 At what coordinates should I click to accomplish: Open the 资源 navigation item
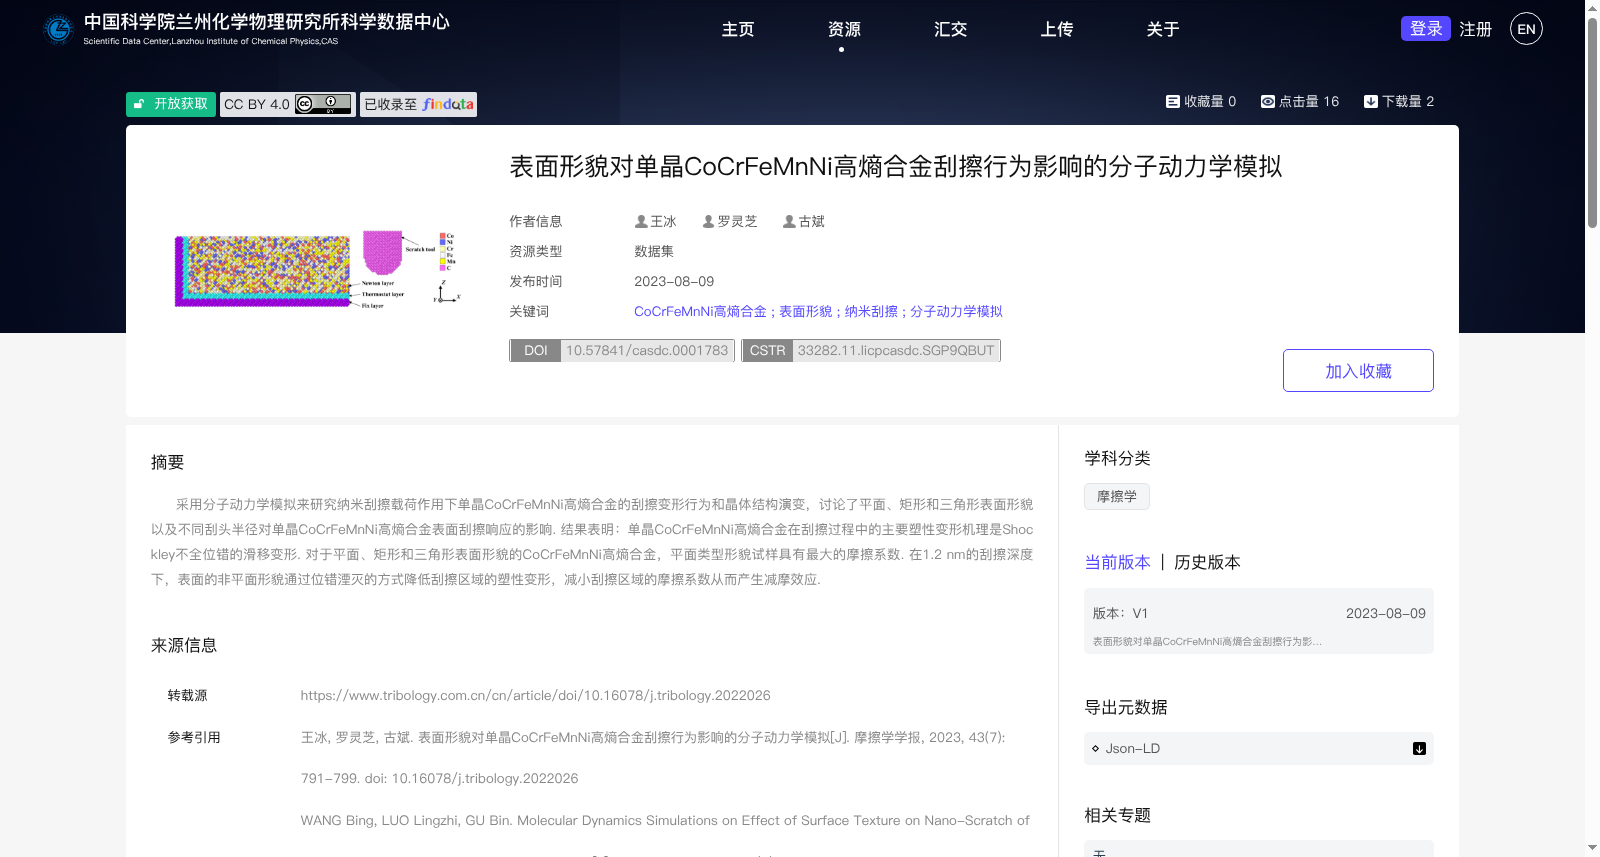pos(844,29)
